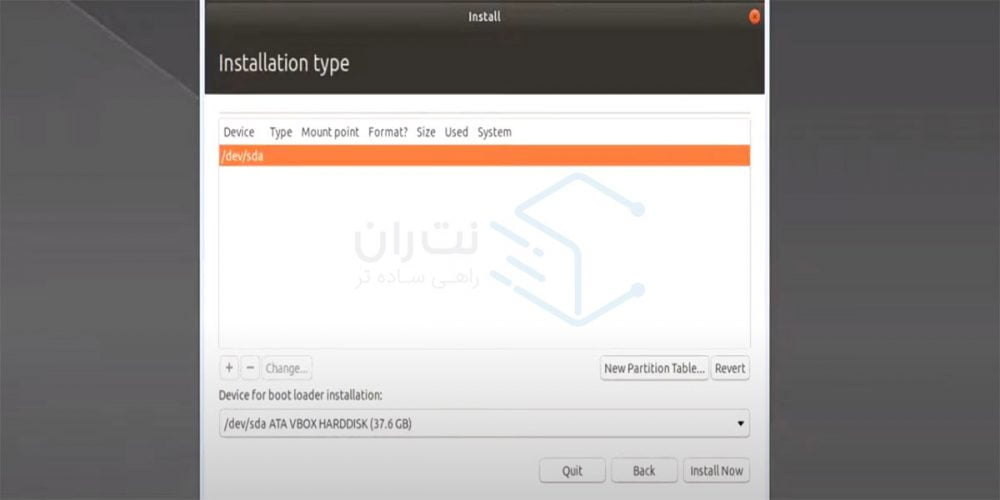
Task: Click the Used column header
Action: pos(456,132)
